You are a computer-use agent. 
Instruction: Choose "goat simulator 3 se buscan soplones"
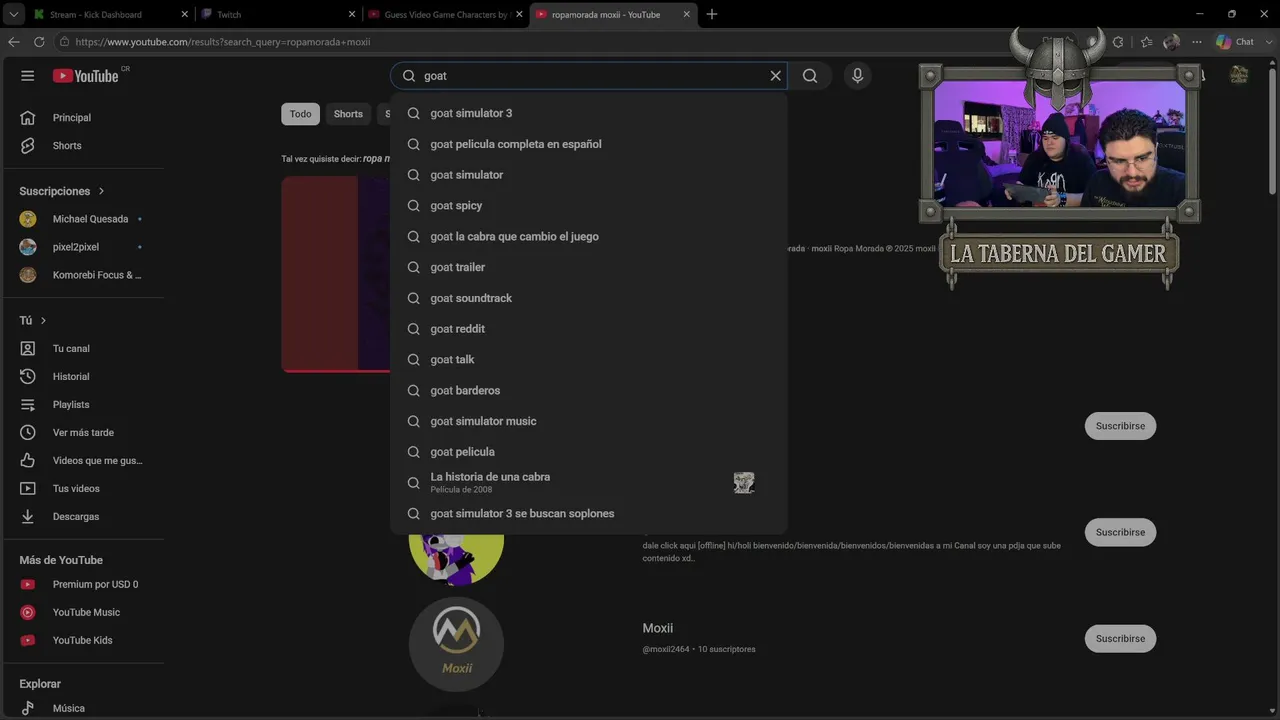589,514
